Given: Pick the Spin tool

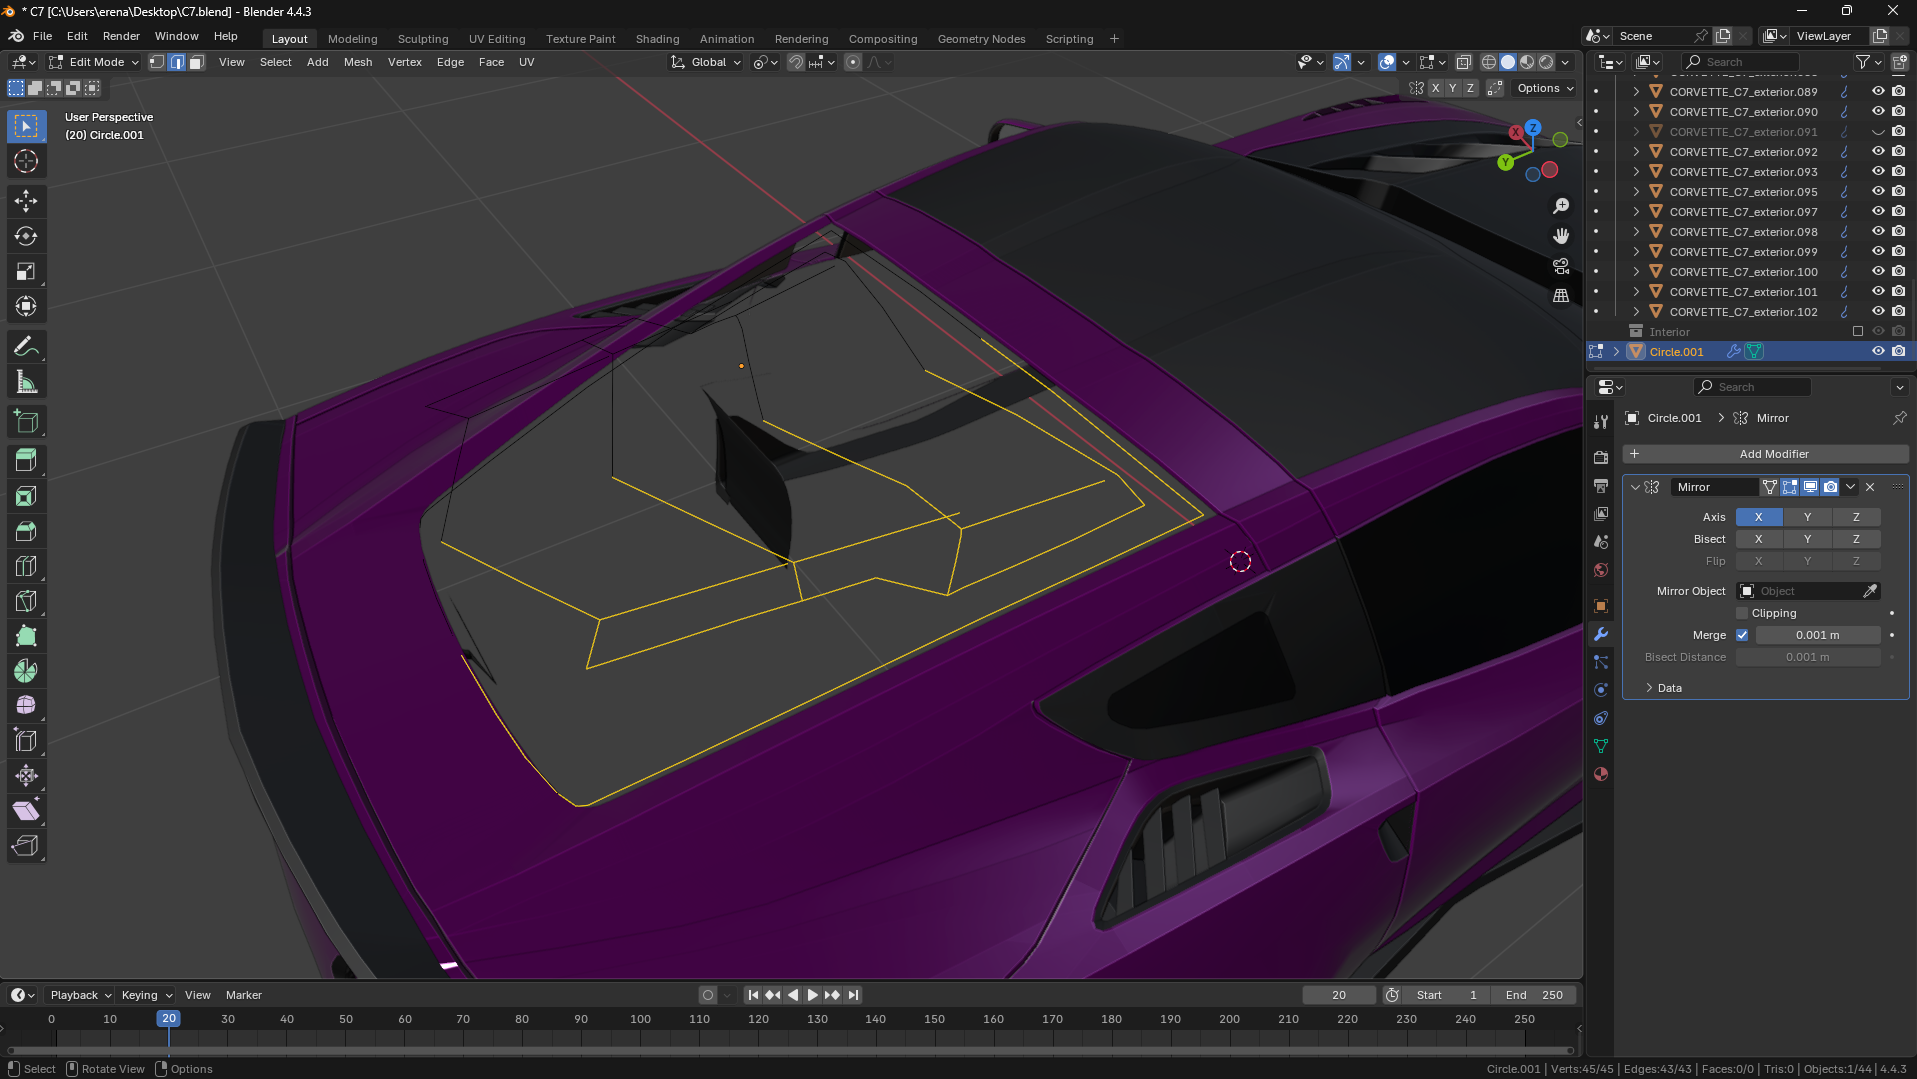Looking at the screenshot, I should [x=26, y=671].
